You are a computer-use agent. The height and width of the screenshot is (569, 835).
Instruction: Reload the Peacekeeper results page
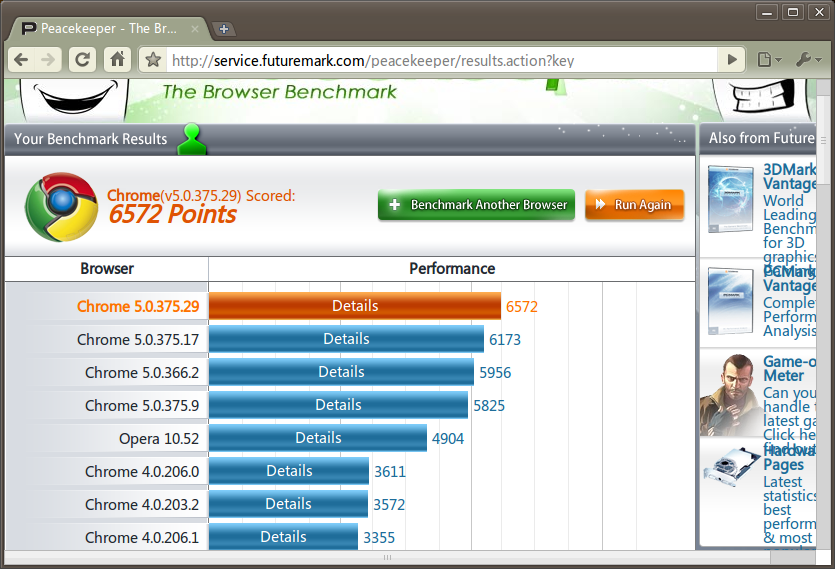(x=83, y=60)
